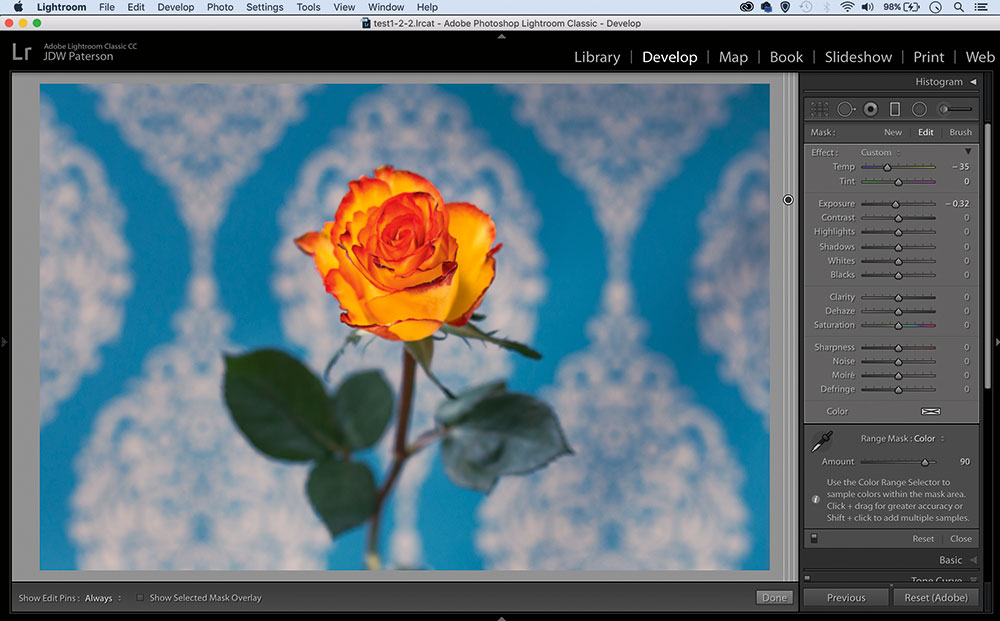Screen dimensions: 1000x621
Task: Open the Creative Cloud menu bar icon
Action: pos(746,7)
